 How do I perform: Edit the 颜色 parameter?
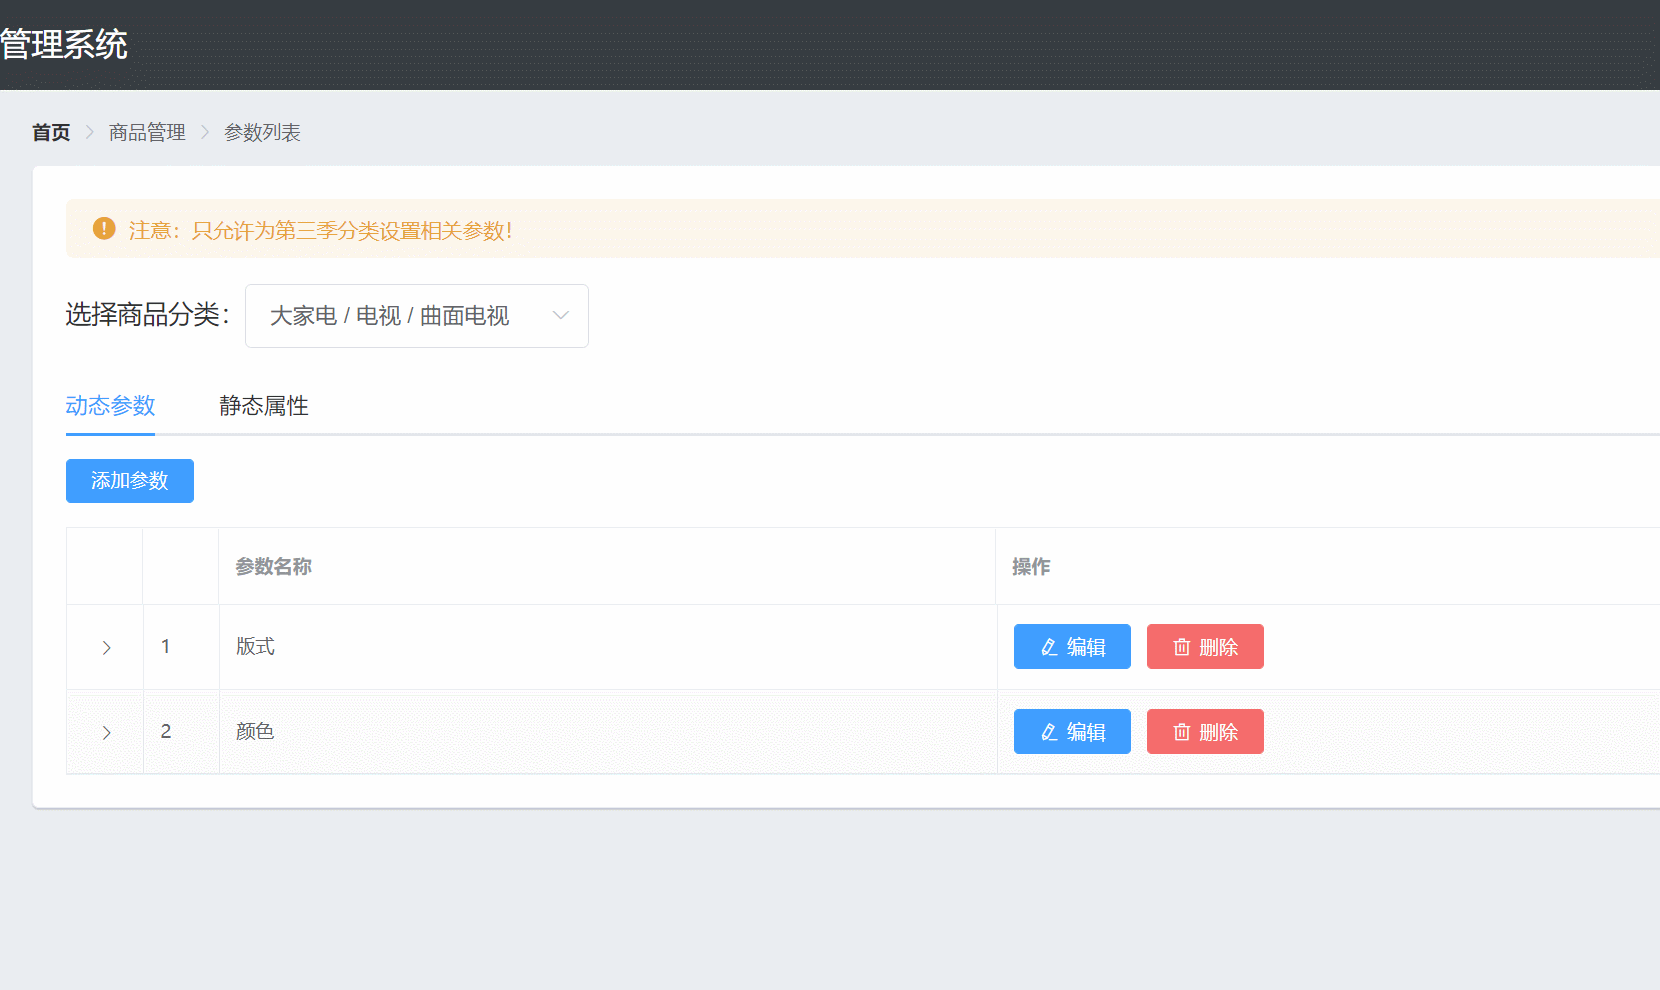click(1072, 732)
